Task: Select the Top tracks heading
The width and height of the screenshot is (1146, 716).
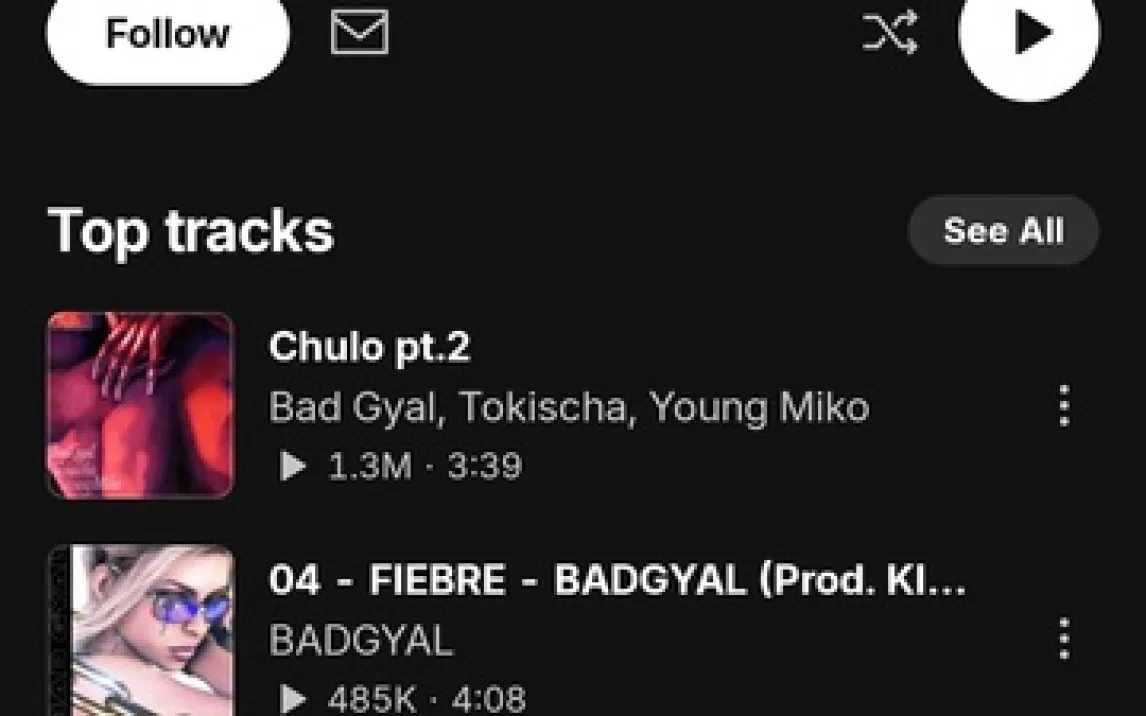Action: [x=191, y=232]
